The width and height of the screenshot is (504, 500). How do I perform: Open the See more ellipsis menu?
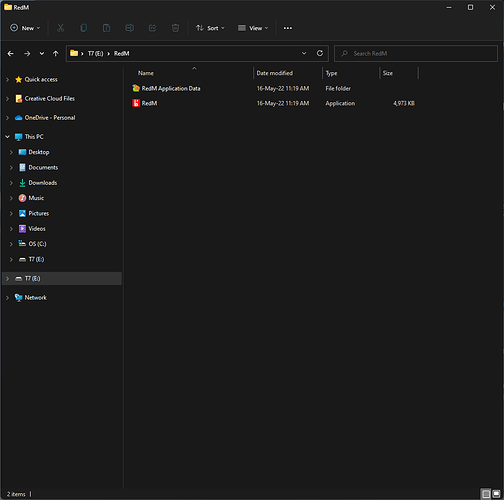coord(288,28)
